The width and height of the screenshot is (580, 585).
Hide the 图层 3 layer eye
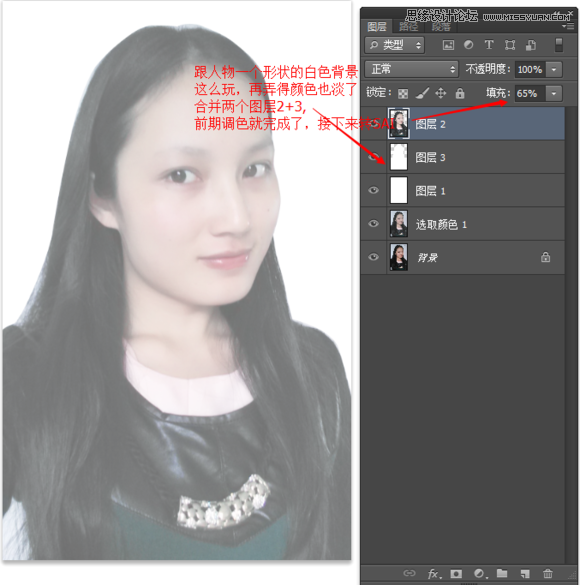[x=373, y=157]
